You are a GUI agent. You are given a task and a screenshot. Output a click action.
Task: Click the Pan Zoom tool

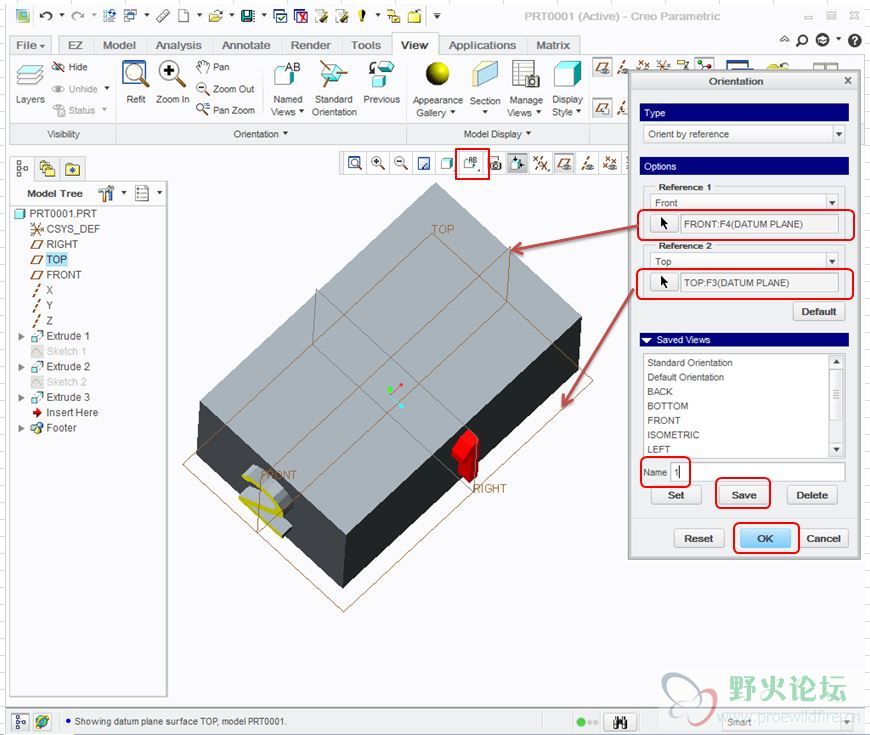click(225, 110)
